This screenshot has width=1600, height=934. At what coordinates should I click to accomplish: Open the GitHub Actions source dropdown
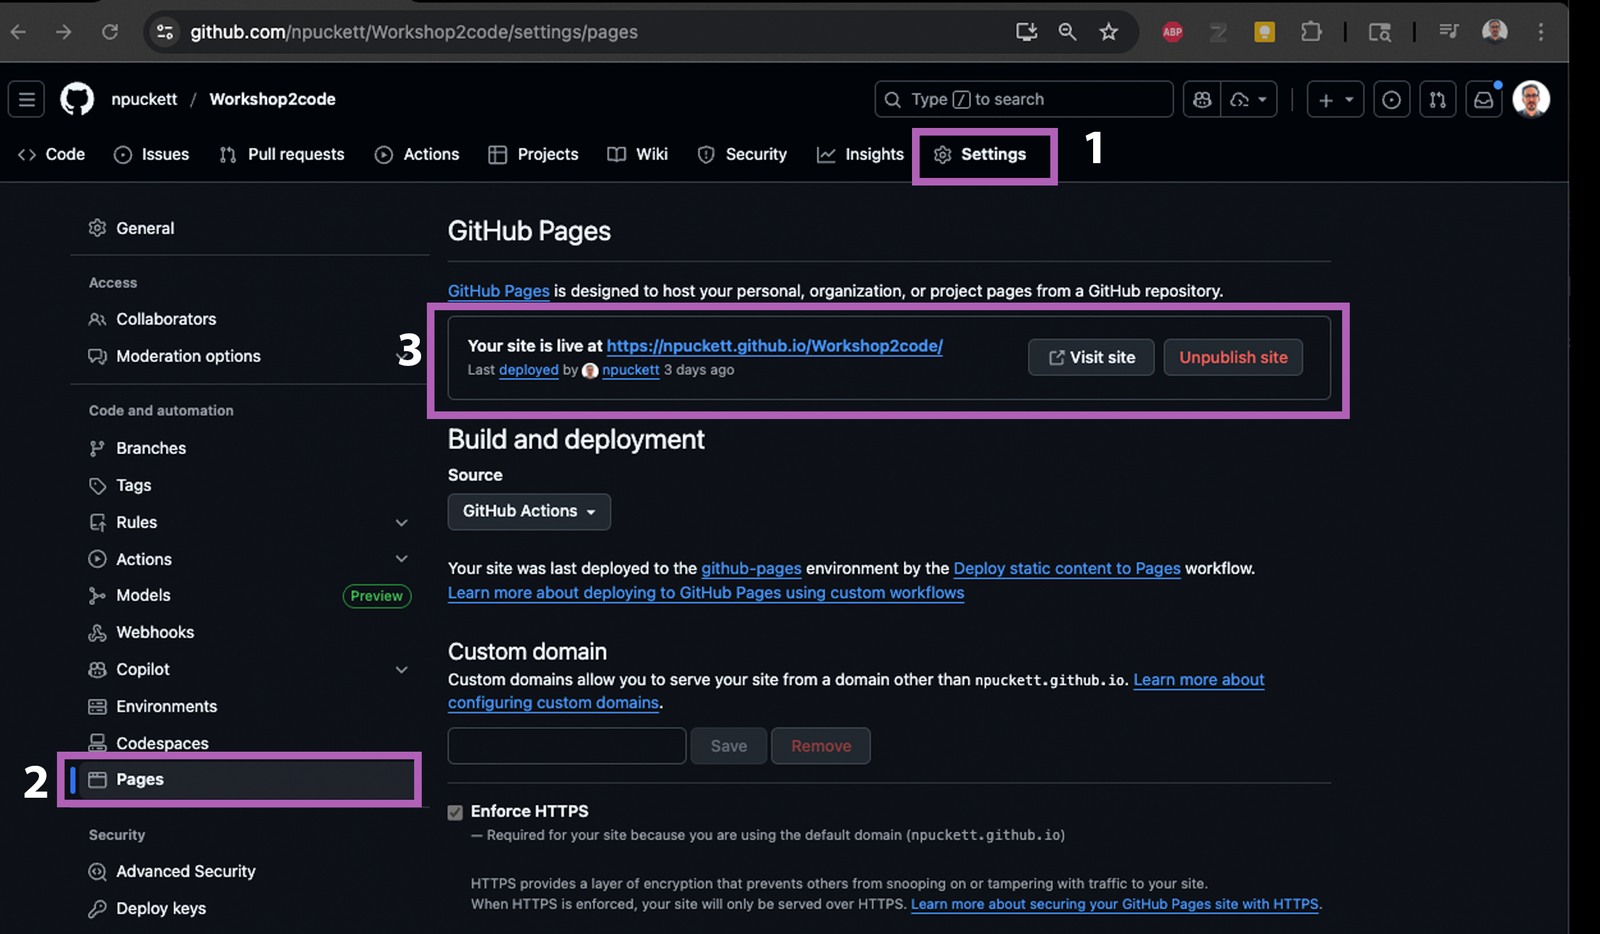529,511
